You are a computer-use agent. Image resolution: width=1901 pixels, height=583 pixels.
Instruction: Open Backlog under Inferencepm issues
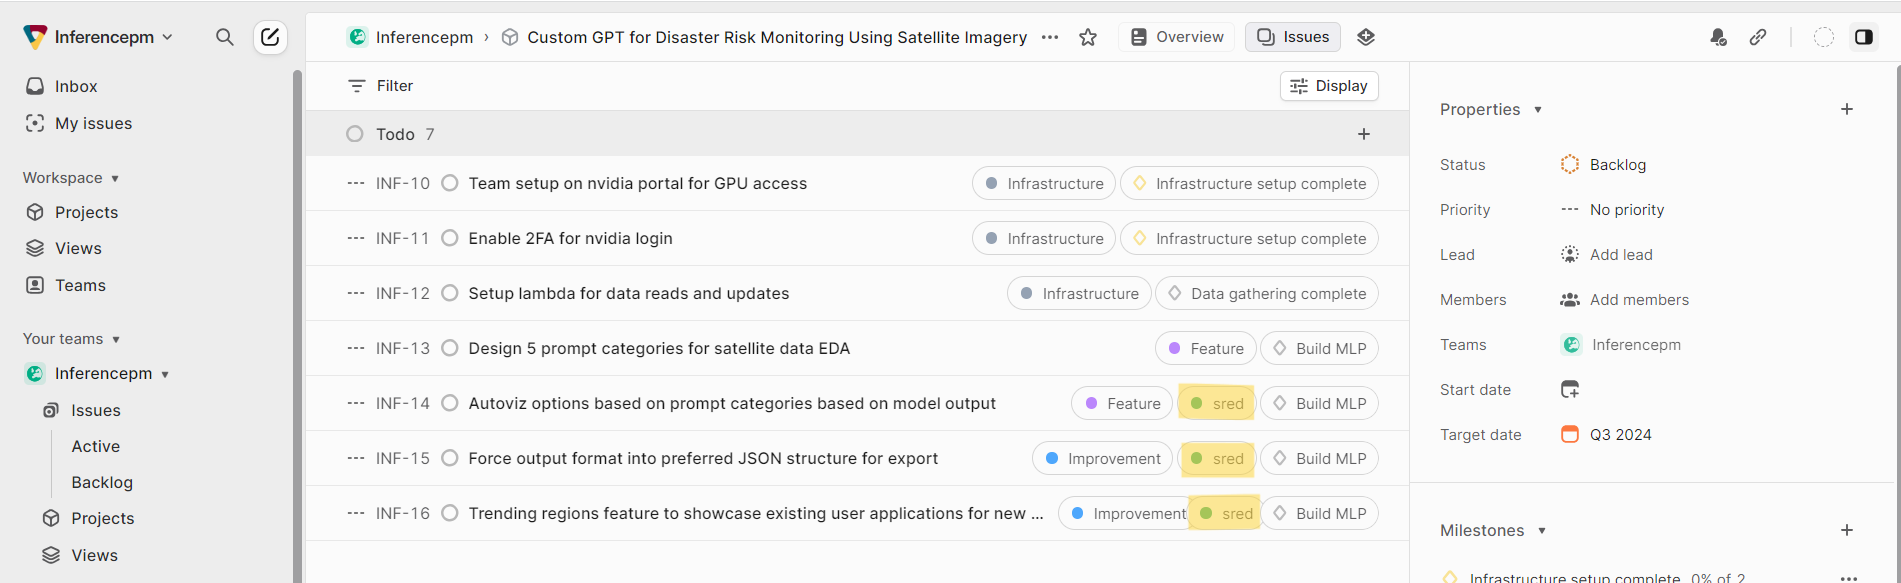pos(102,482)
